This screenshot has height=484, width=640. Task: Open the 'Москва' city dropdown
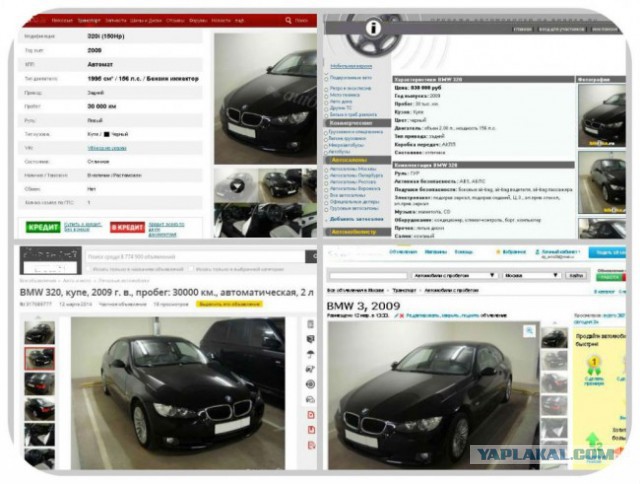(532, 275)
